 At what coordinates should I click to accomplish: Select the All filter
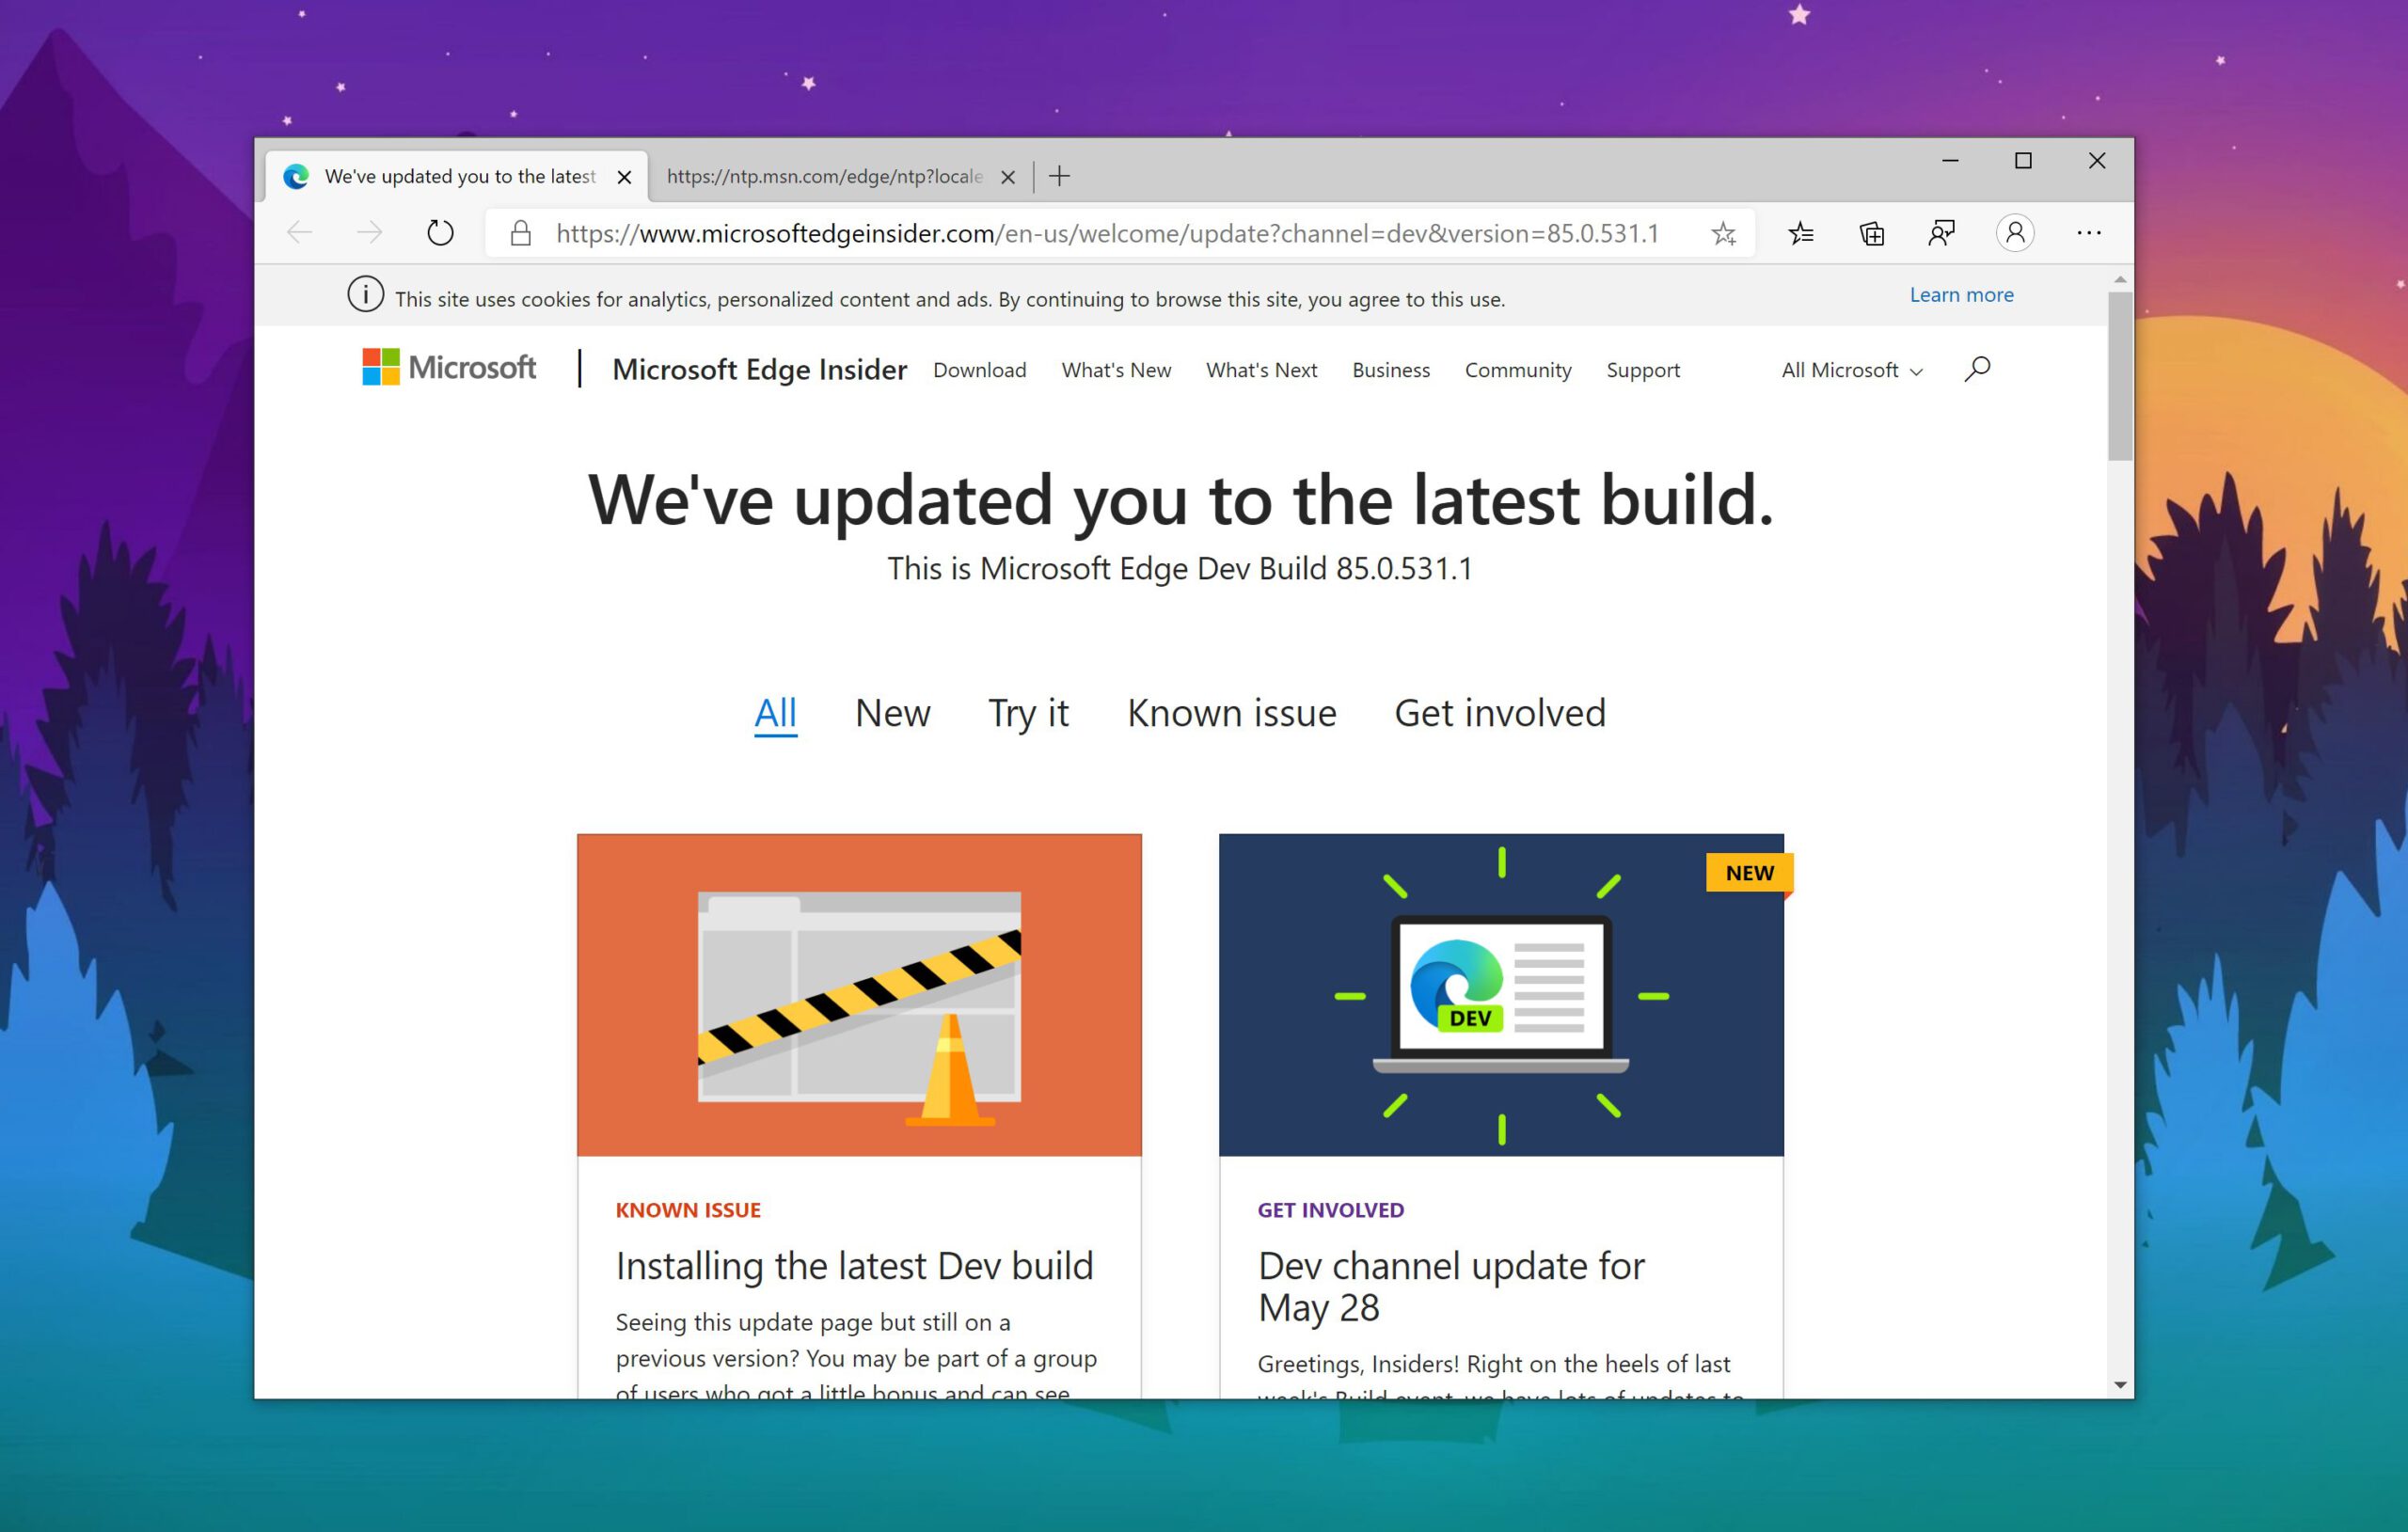pyautogui.click(x=775, y=714)
